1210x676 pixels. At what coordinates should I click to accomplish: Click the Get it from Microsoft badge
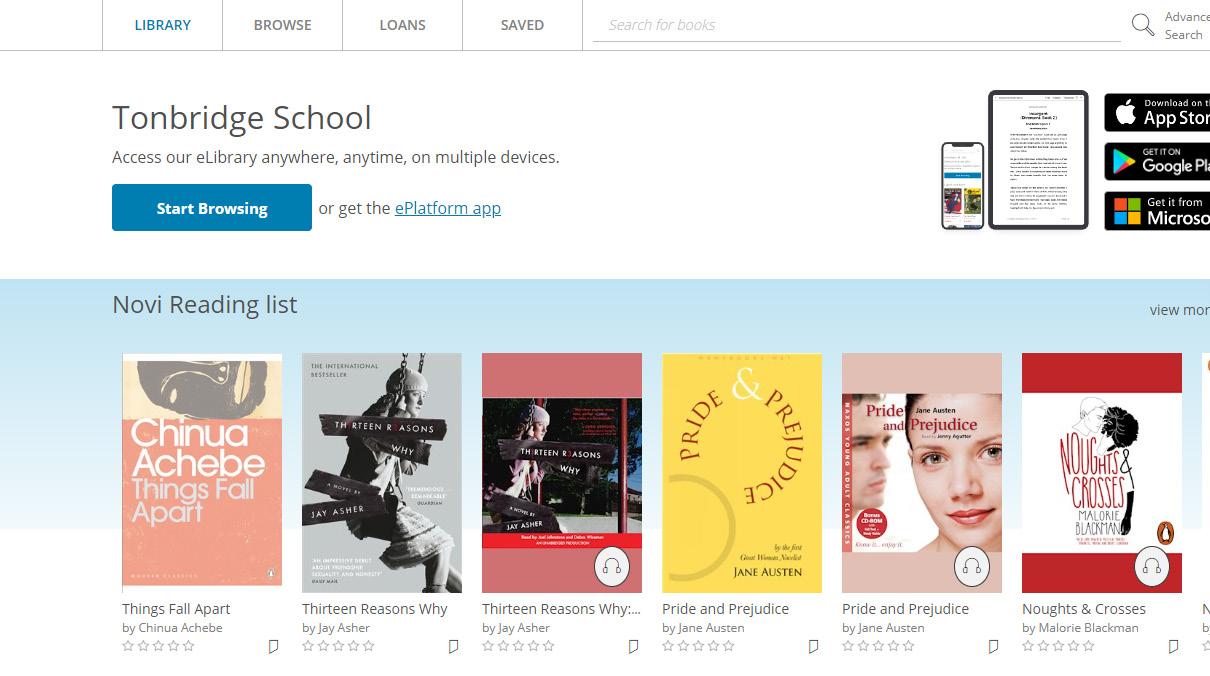point(1157,211)
